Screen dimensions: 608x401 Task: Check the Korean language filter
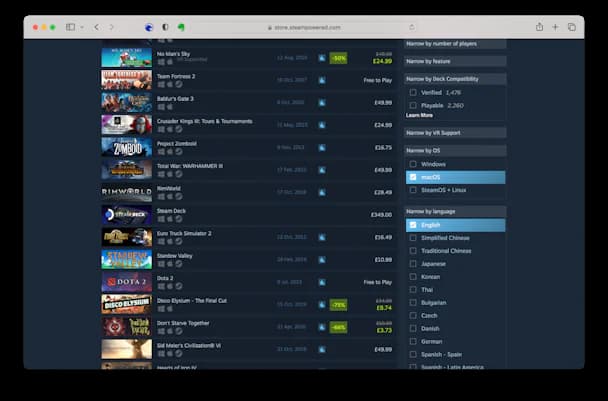pyautogui.click(x=413, y=277)
